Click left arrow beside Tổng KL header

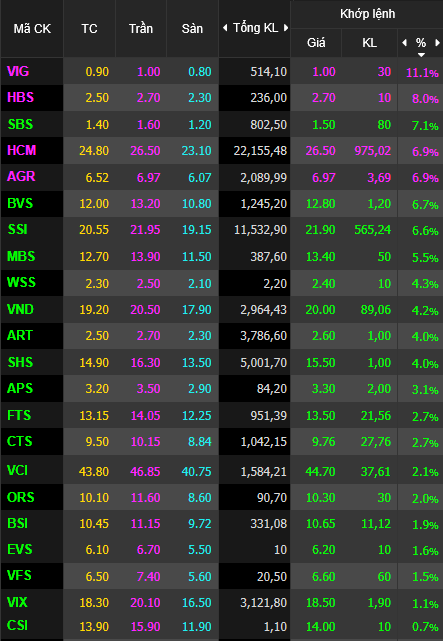tap(225, 28)
